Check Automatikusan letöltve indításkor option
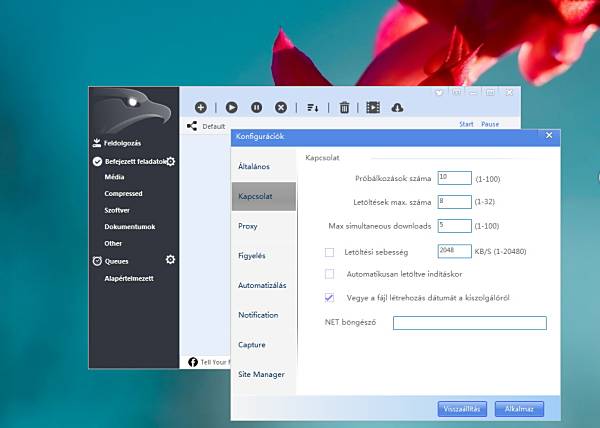 (x=330, y=273)
